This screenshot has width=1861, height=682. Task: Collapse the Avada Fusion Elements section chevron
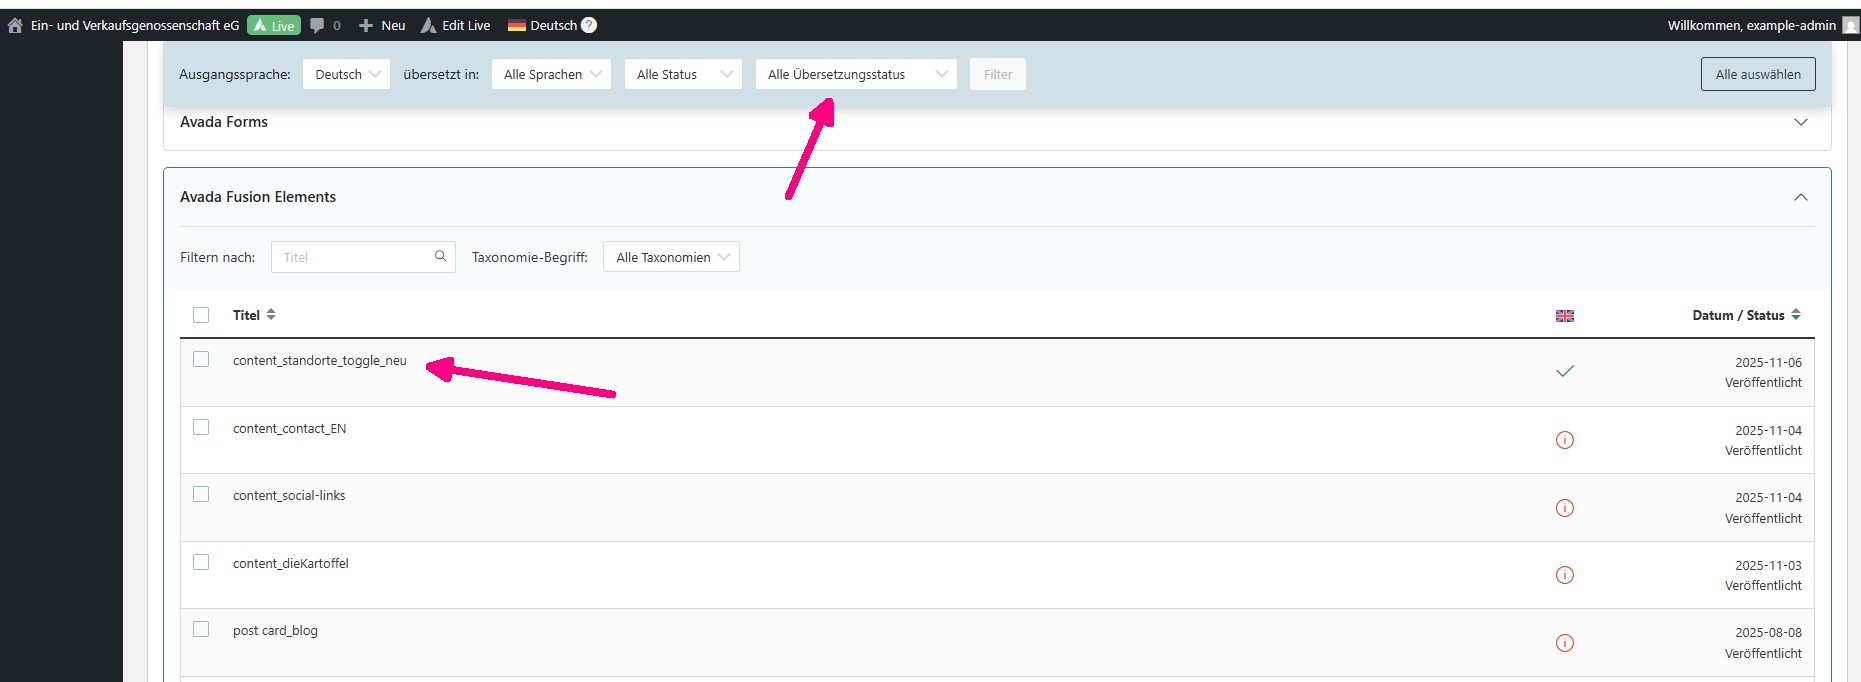coord(1801,197)
